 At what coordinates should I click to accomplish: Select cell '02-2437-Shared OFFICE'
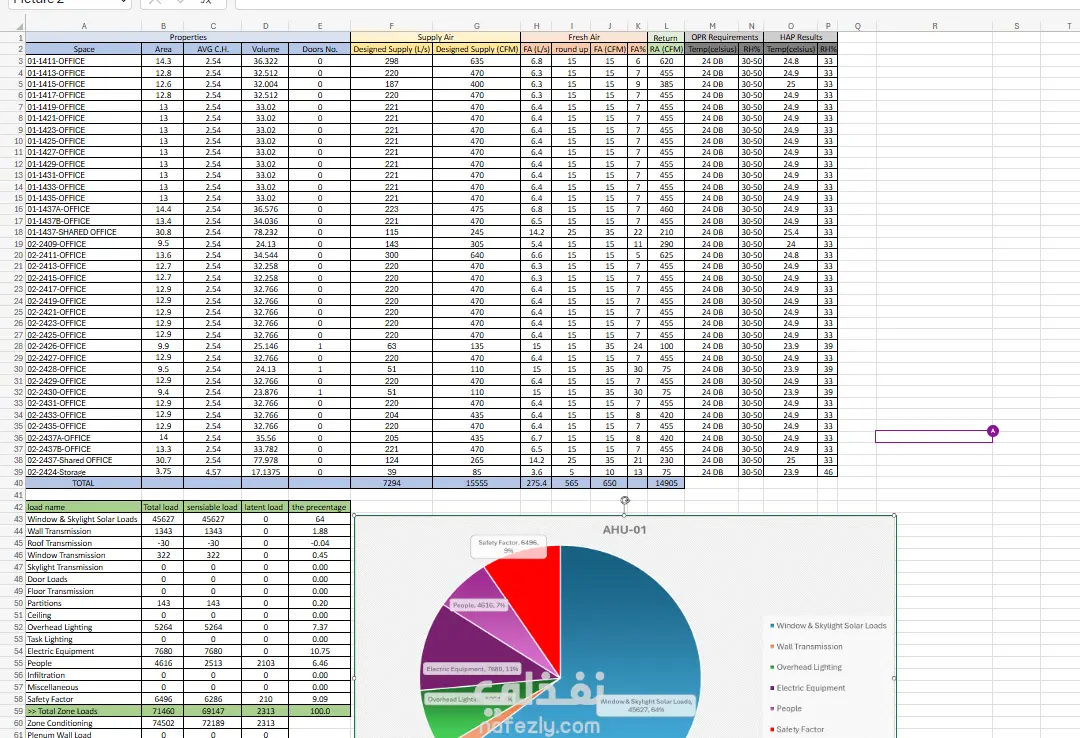point(84,460)
